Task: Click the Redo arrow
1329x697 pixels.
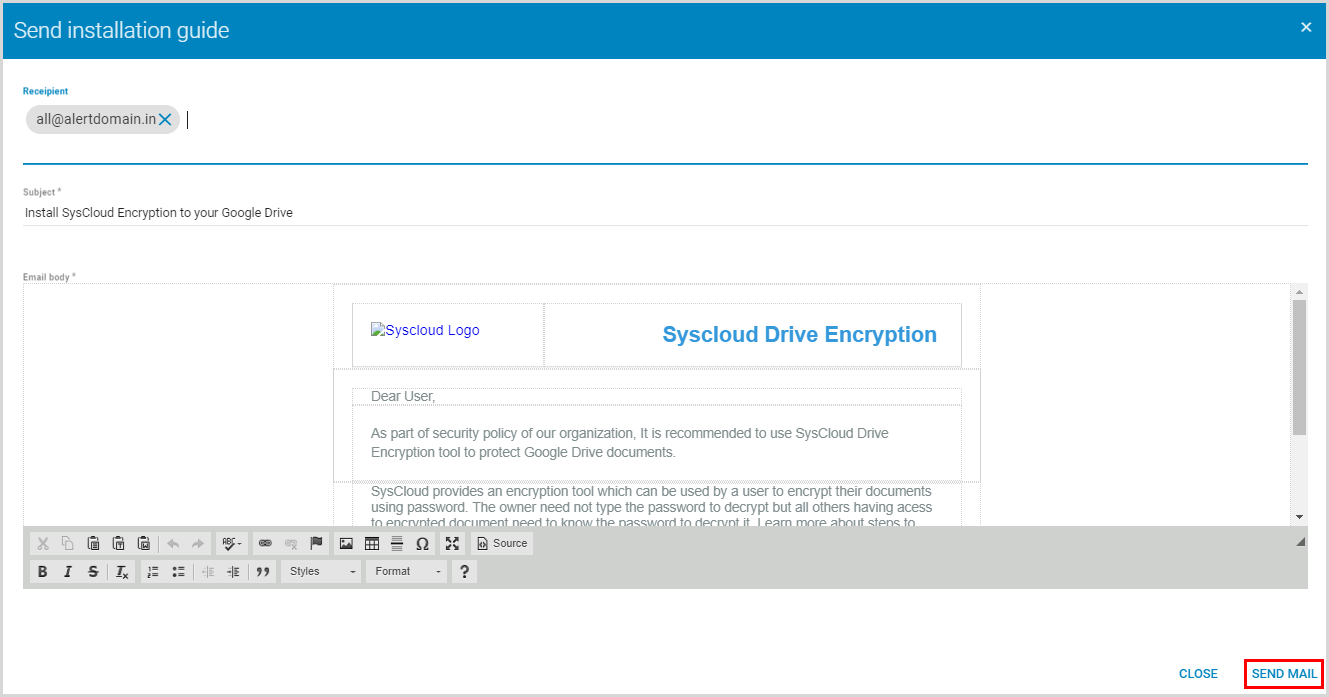Action: point(198,543)
